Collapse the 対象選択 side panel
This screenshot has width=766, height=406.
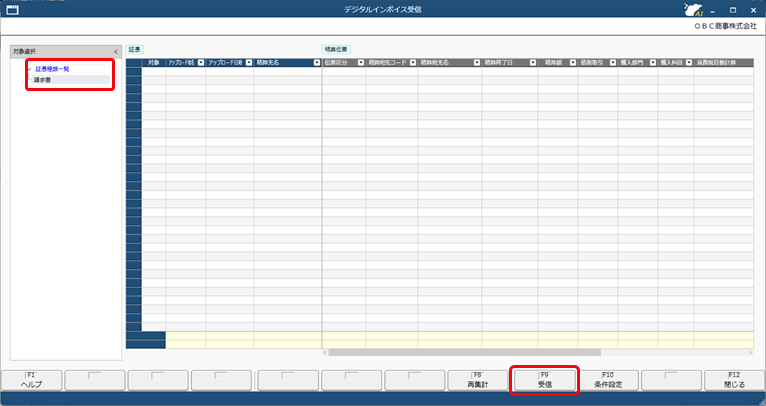tap(115, 50)
